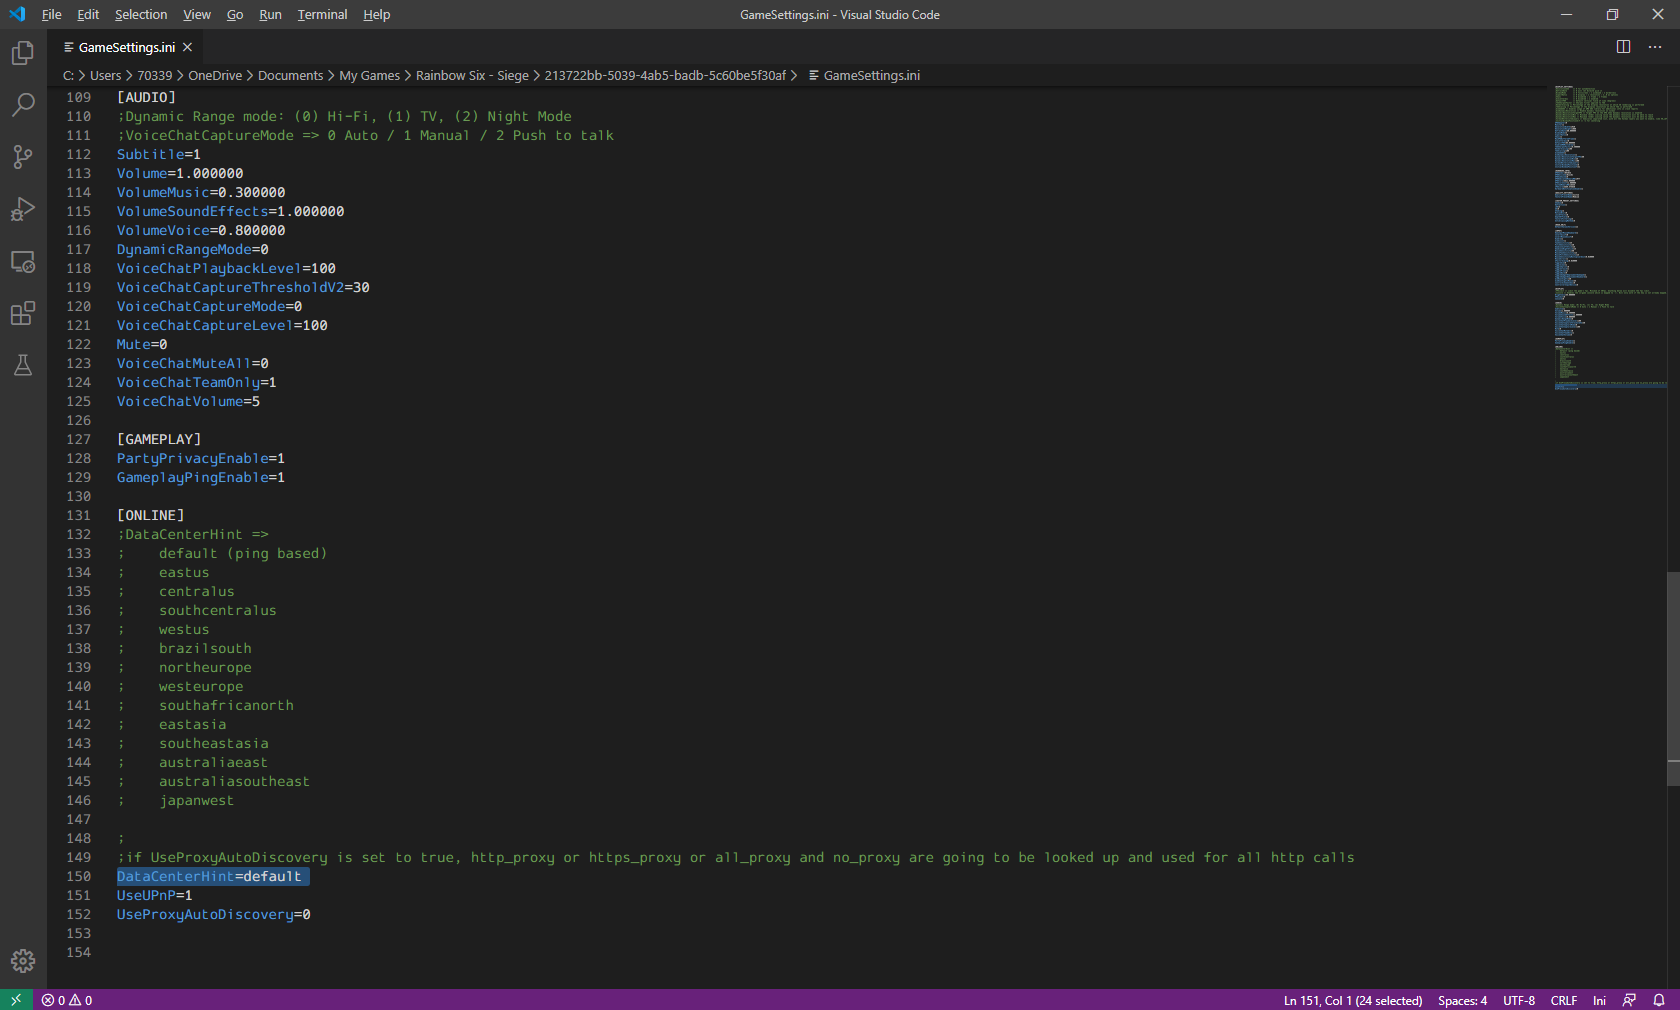Open the Explorer view in activity bar
The width and height of the screenshot is (1680, 1010).
(x=23, y=53)
